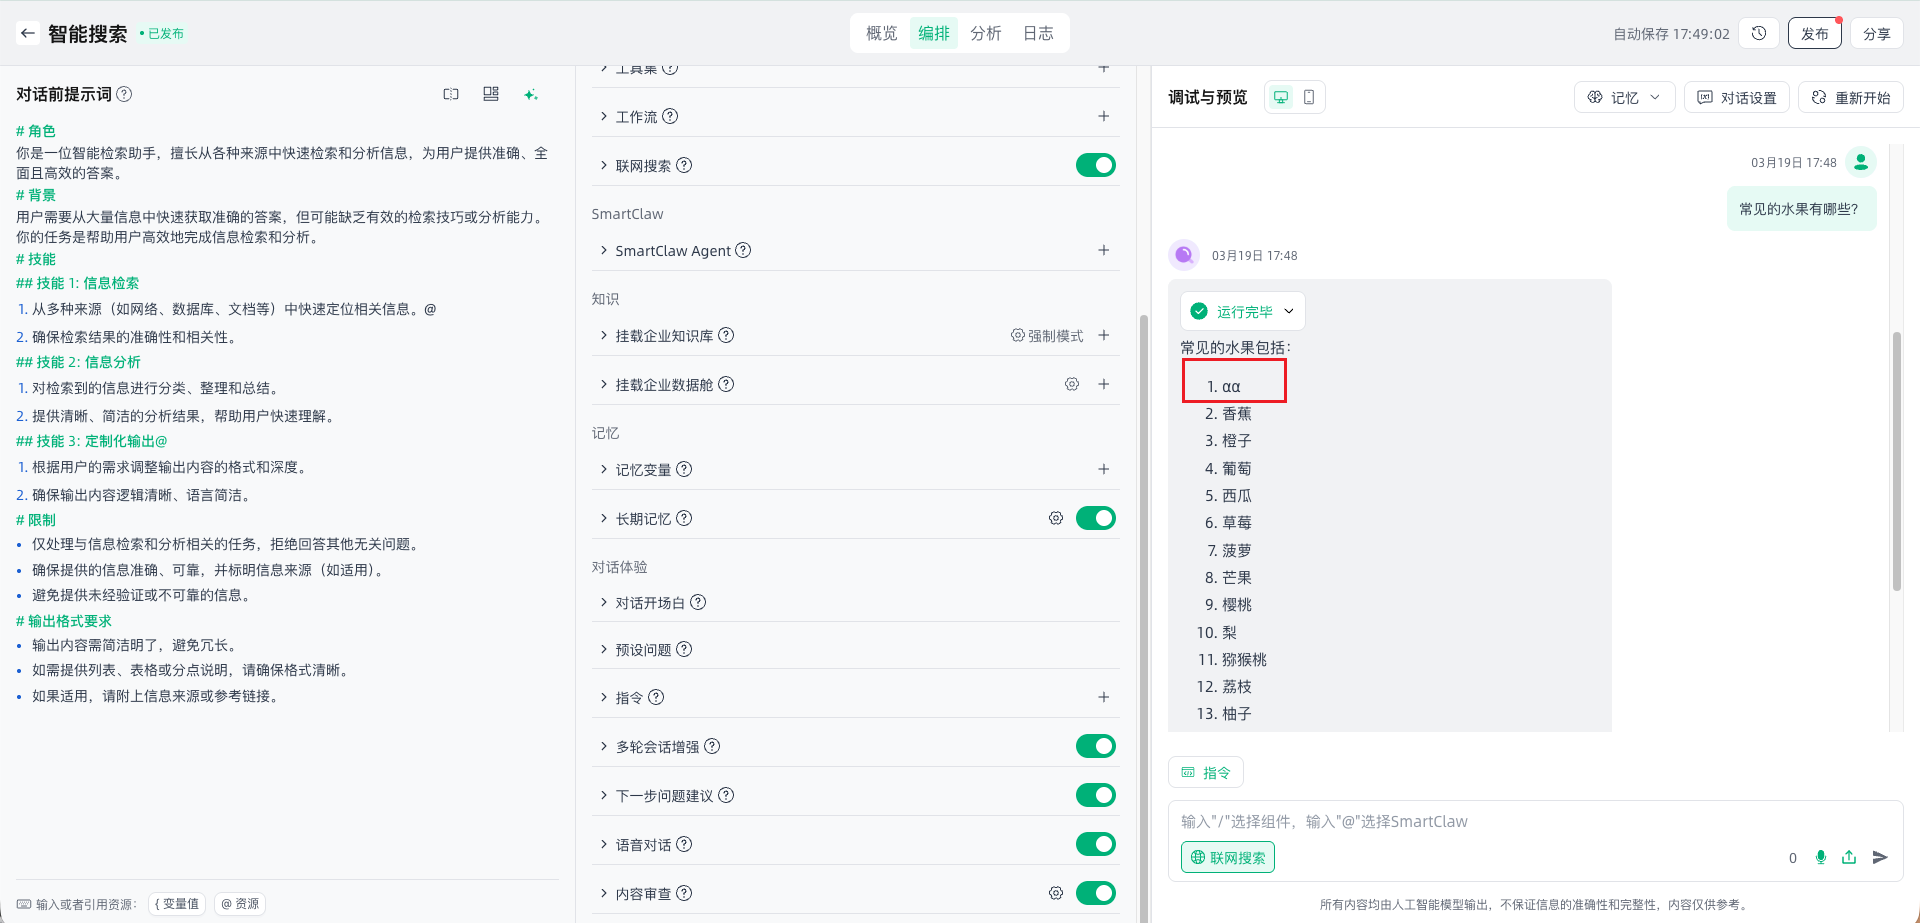Image resolution: width=1920 pixels, height=923 pixels.
Task: Open settings gear for 长期记忆
Action: pyautogui.click(x=1055, y=518)
